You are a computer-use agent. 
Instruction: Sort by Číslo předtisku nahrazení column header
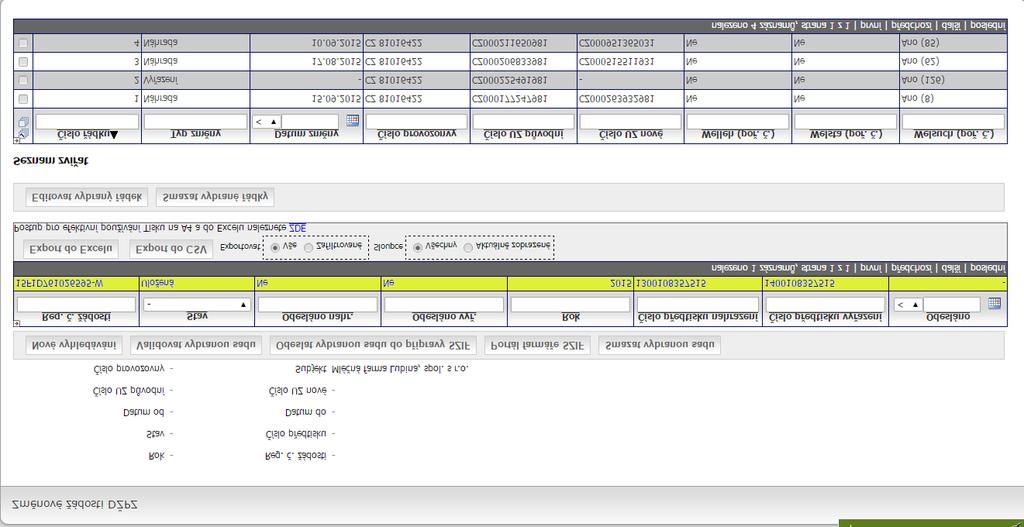pyautogui.click(x=697, y=317)
